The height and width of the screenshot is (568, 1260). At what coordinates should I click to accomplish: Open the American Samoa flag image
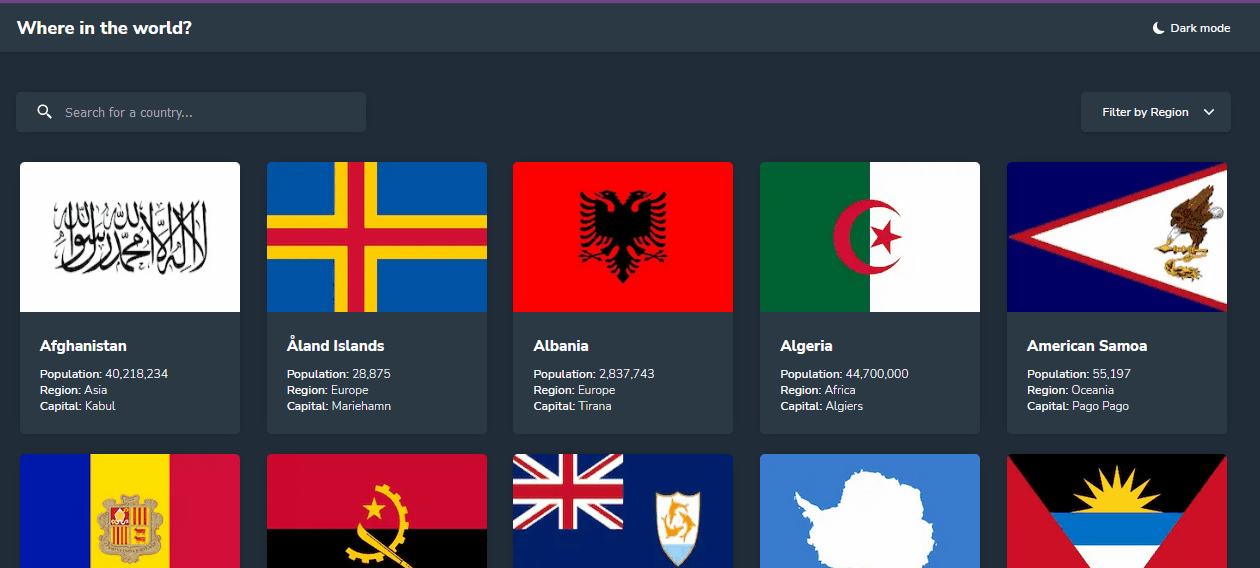tap(1117, 237)
